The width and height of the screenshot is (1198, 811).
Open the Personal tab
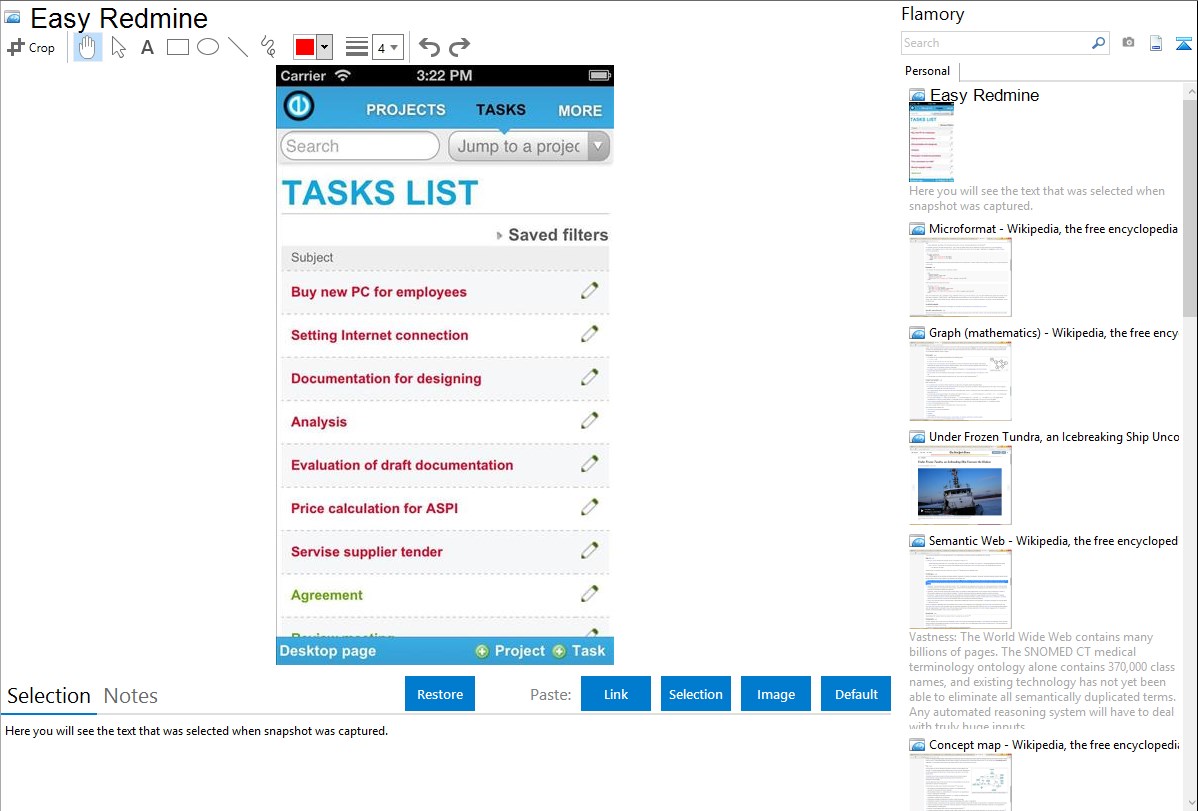click(927, 71)
